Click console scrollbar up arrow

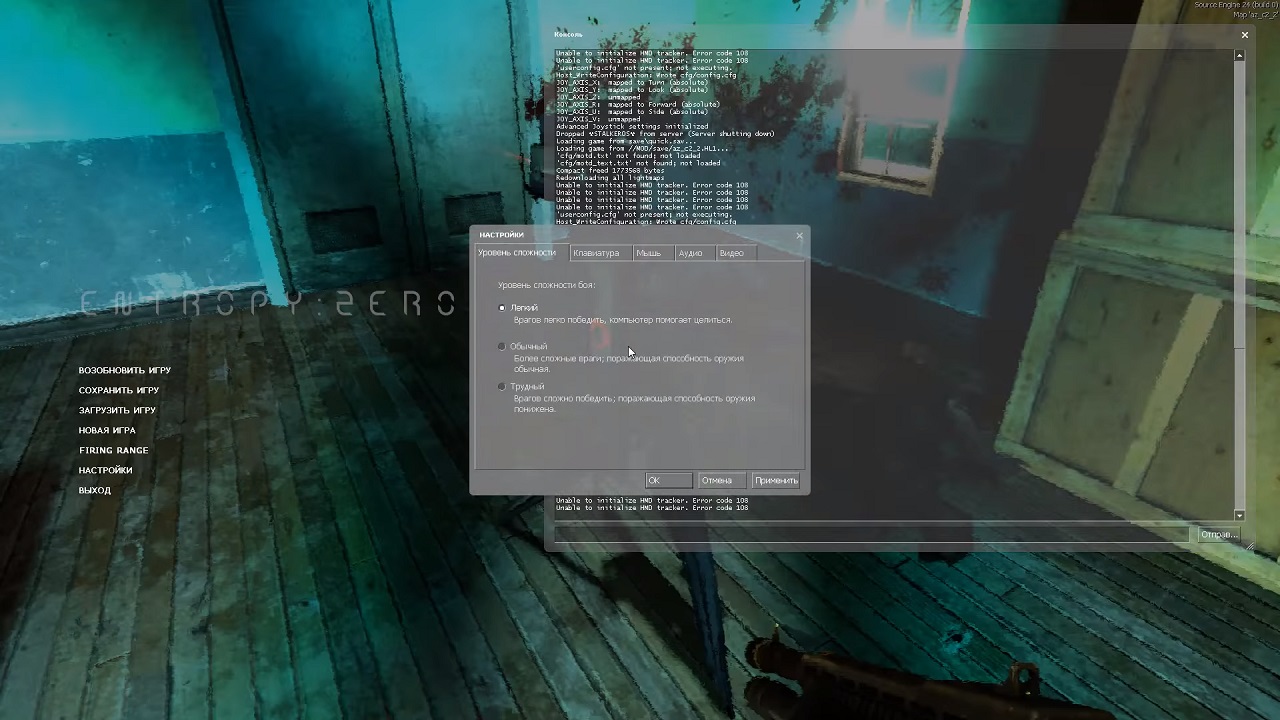click(x=1239, y=56)
